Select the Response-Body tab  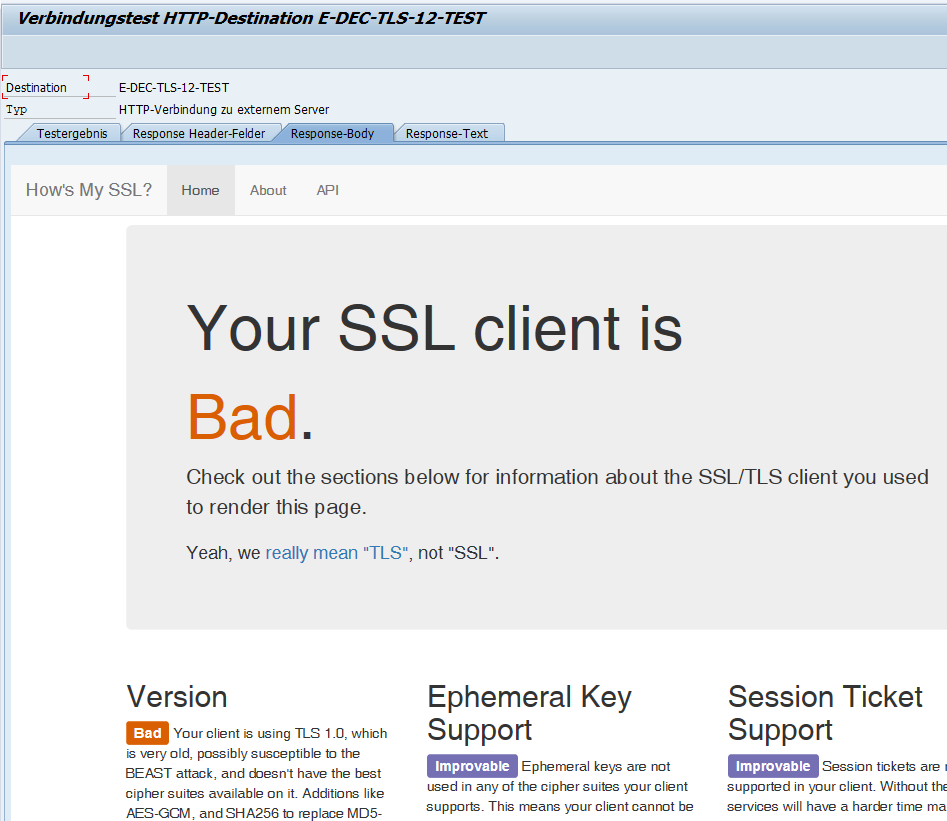click(x=336, y=131)
